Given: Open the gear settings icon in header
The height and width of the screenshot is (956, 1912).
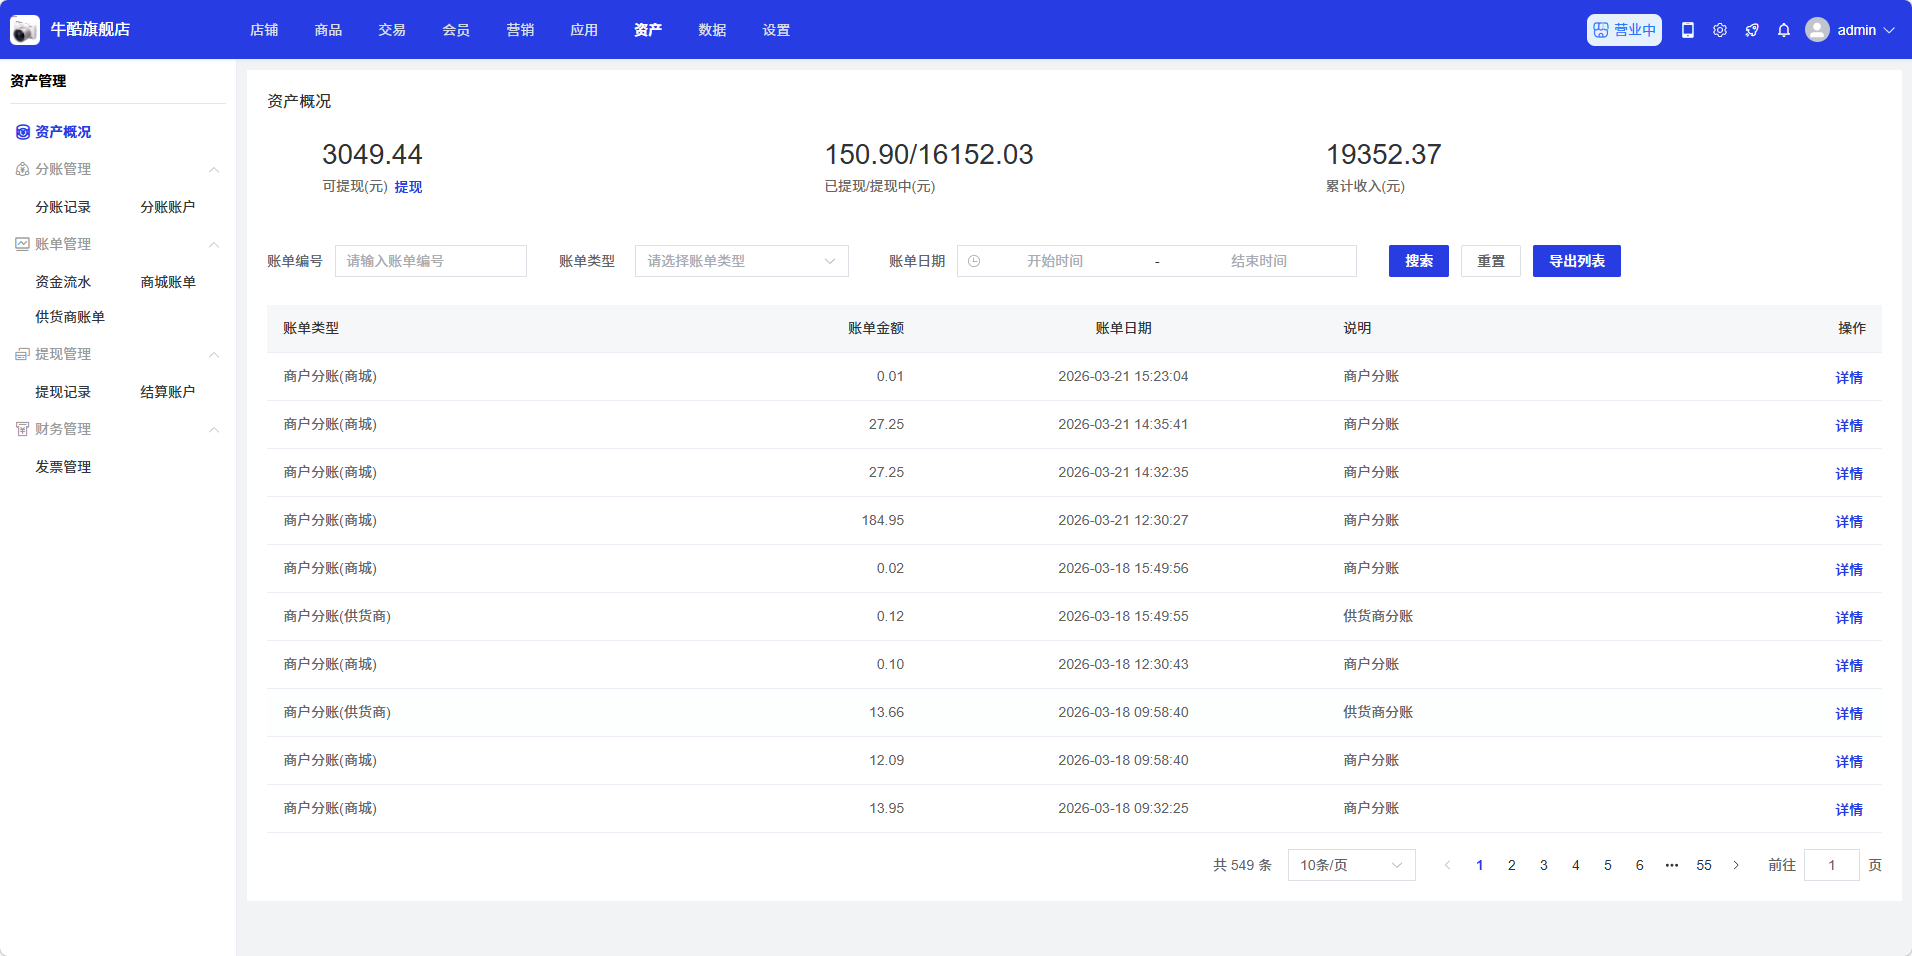Looking at the screenshot, I should [x=1720, y=30].
